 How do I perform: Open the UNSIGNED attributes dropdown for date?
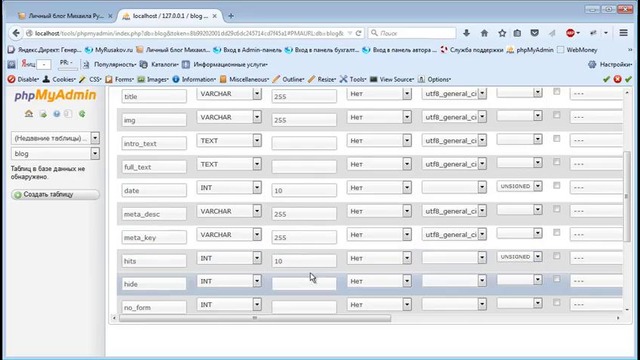click(x=519, y=186)
